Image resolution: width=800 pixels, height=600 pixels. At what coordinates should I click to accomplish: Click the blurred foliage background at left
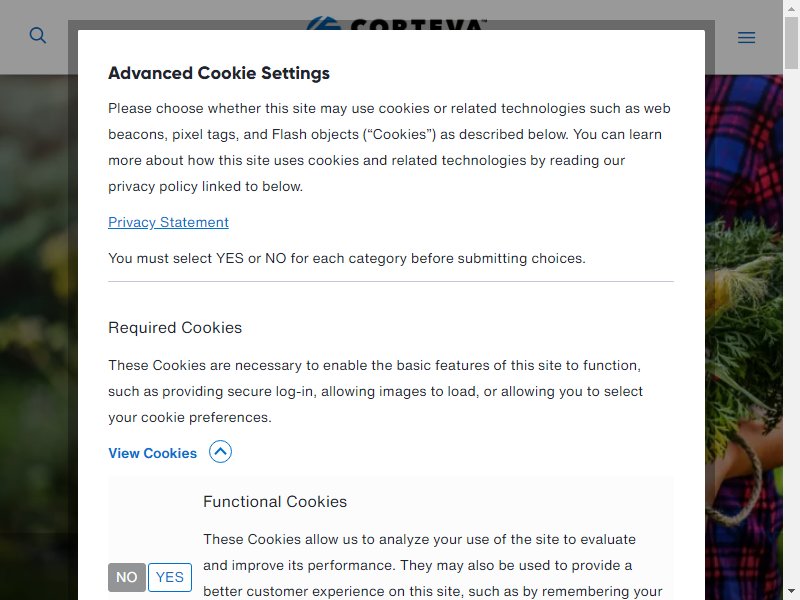[39, 306]
